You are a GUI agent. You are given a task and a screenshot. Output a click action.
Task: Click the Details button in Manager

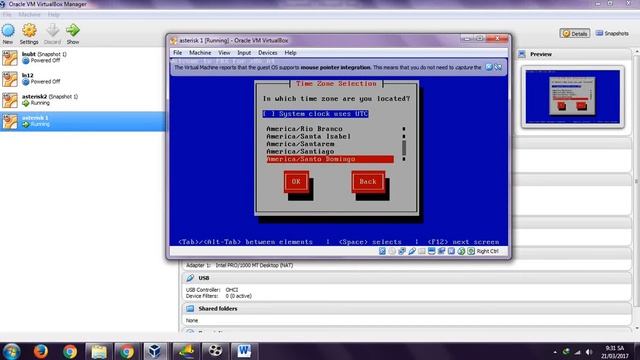(575, 33)
